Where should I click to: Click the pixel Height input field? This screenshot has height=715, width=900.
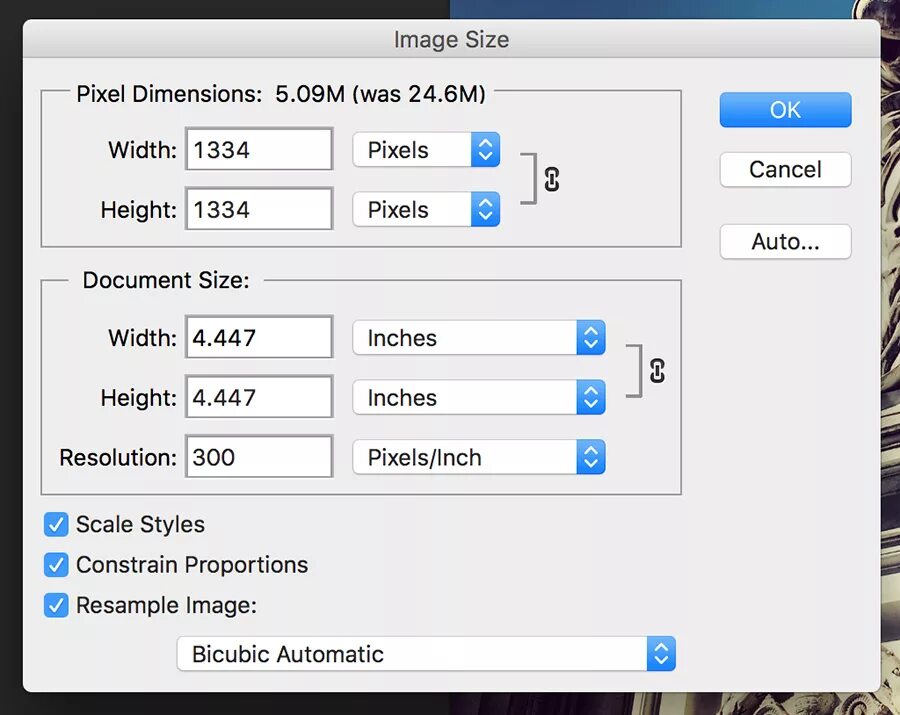click(x=259, y=210)
